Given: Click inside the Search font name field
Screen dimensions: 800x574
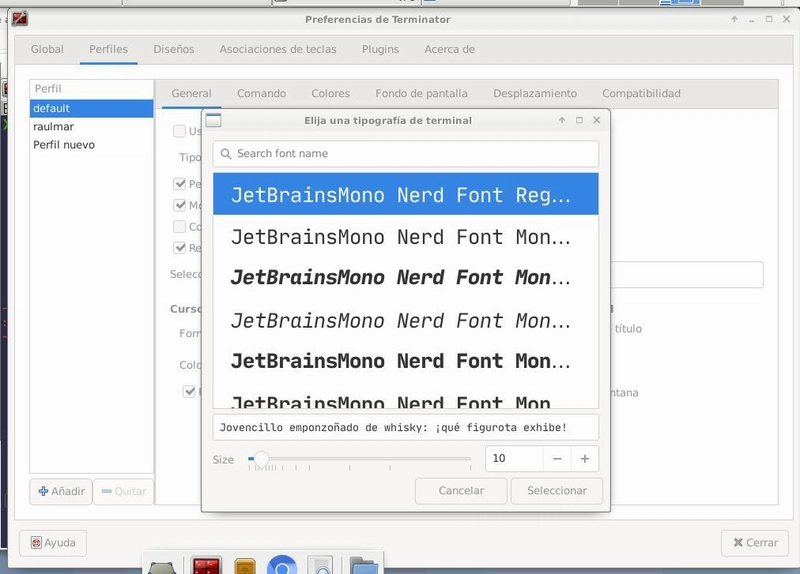Looking at the screenshot, I should click(406, 154).
